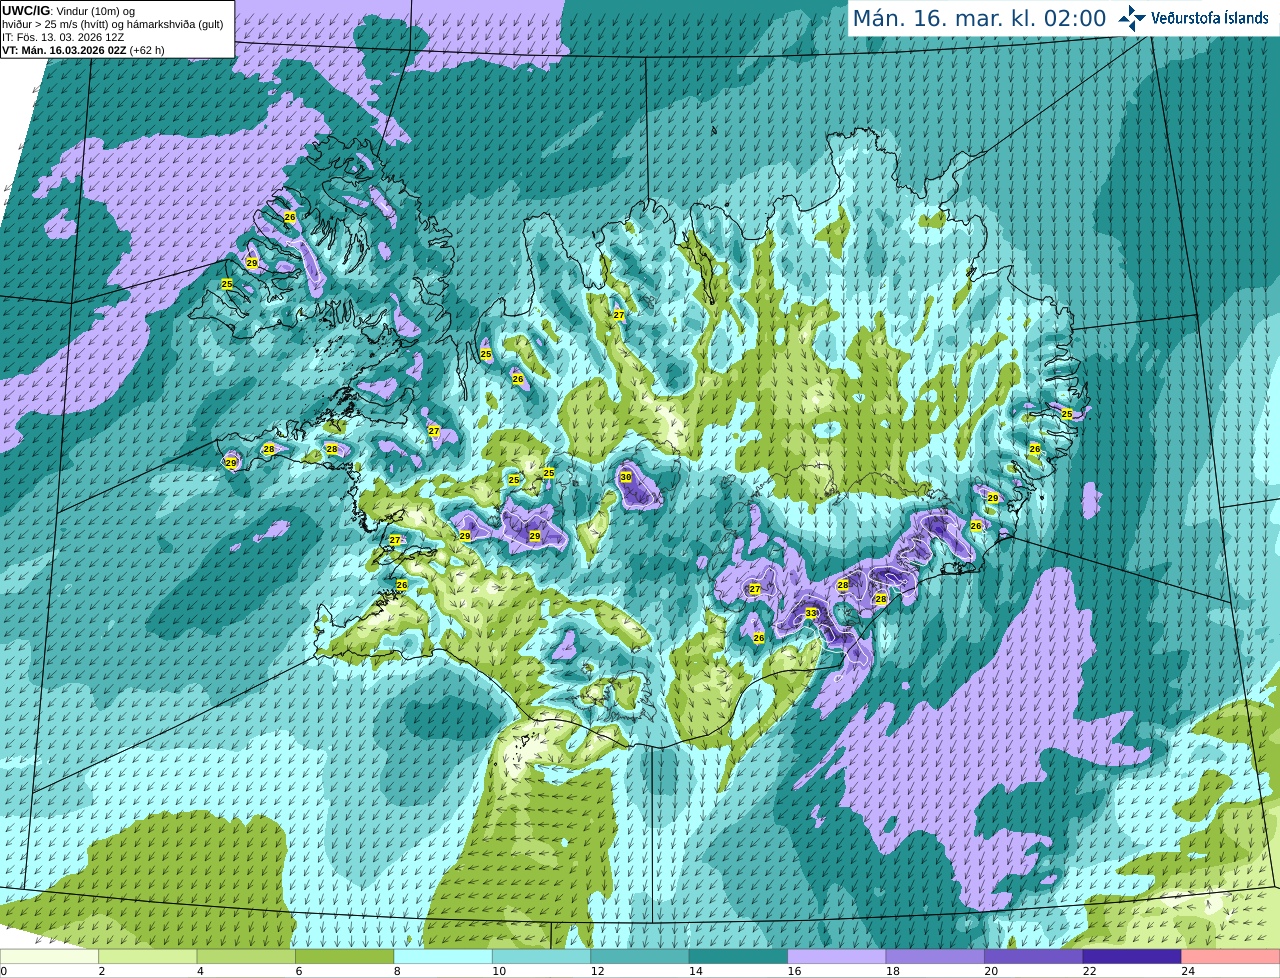
Task: Click the date heading Mán. 16. mar. kl. 02:00
Action: (x=979, y=18)
